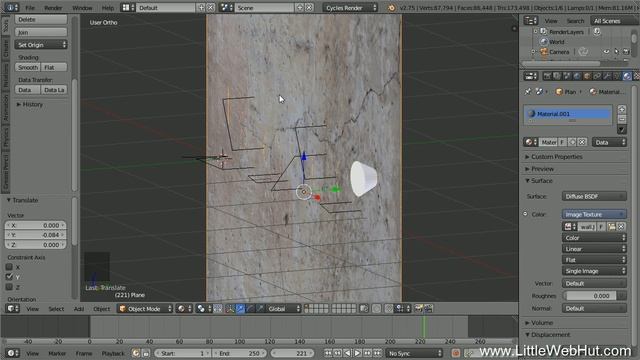The image size is (640, 360).
Task: Toggle fake user F button for material
Action: pyautogui.click(x=562, y=142)
